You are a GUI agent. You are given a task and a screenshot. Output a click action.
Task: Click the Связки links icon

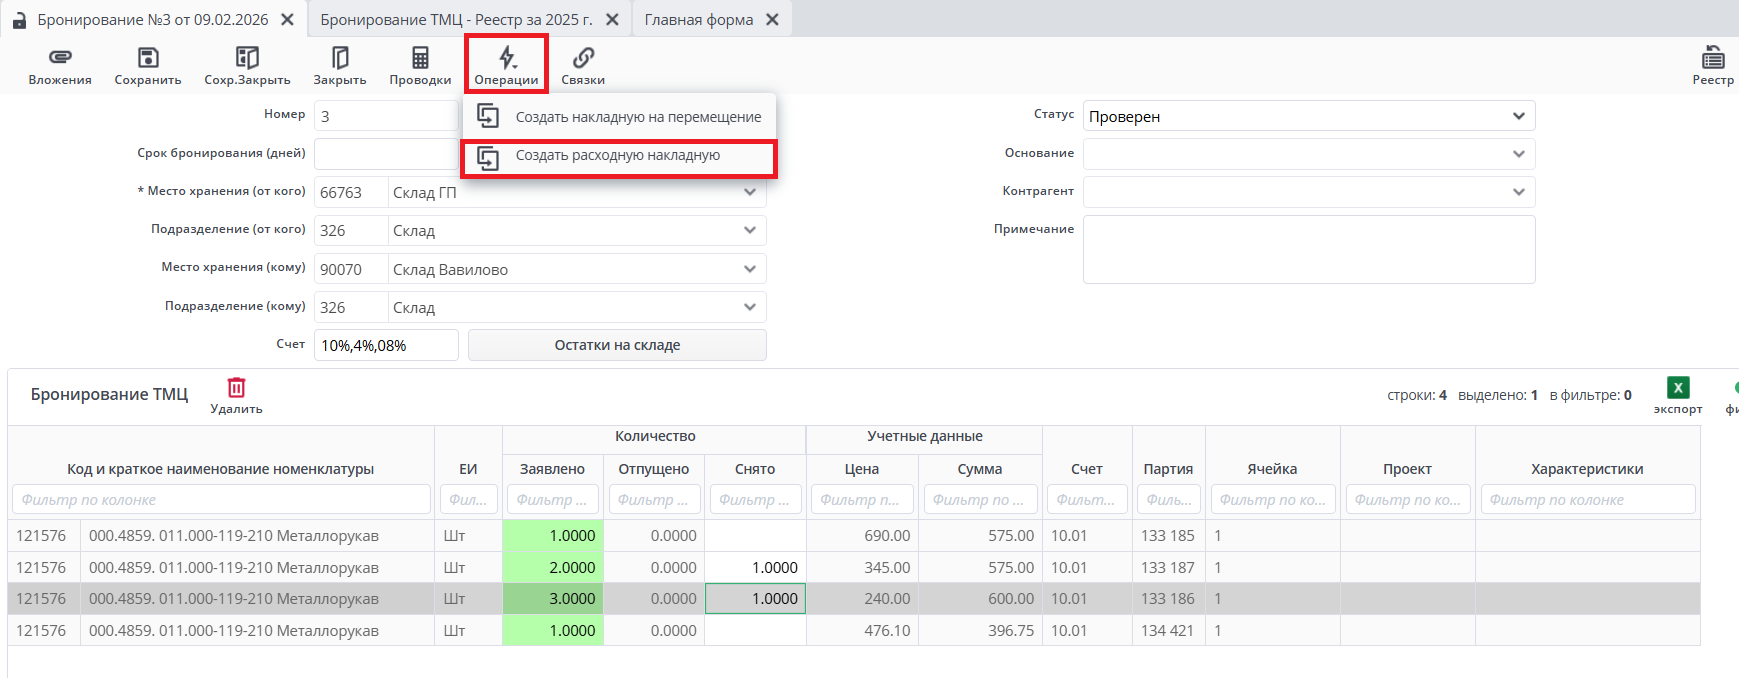(x=583, y=58)
